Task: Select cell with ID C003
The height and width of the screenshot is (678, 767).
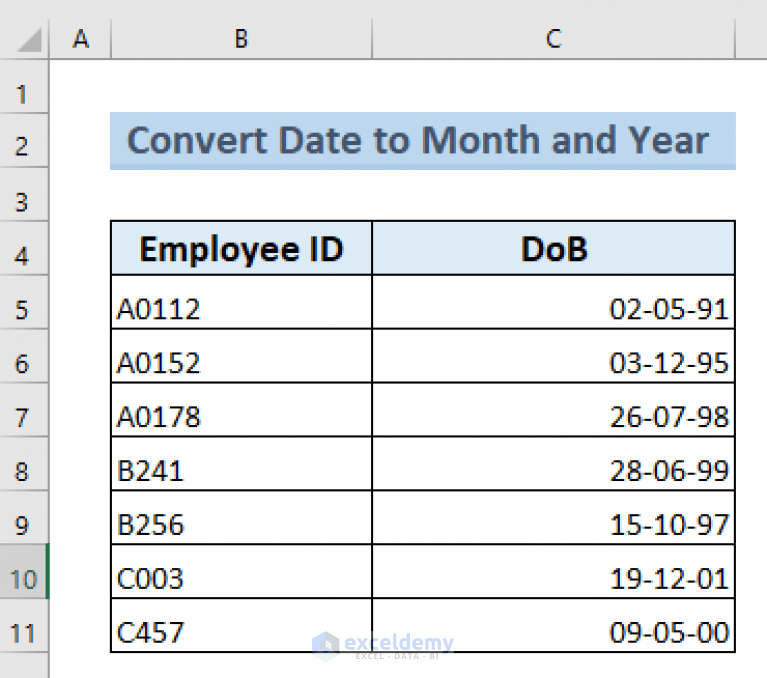Action: pyautogui.click(x=242, y=571)
